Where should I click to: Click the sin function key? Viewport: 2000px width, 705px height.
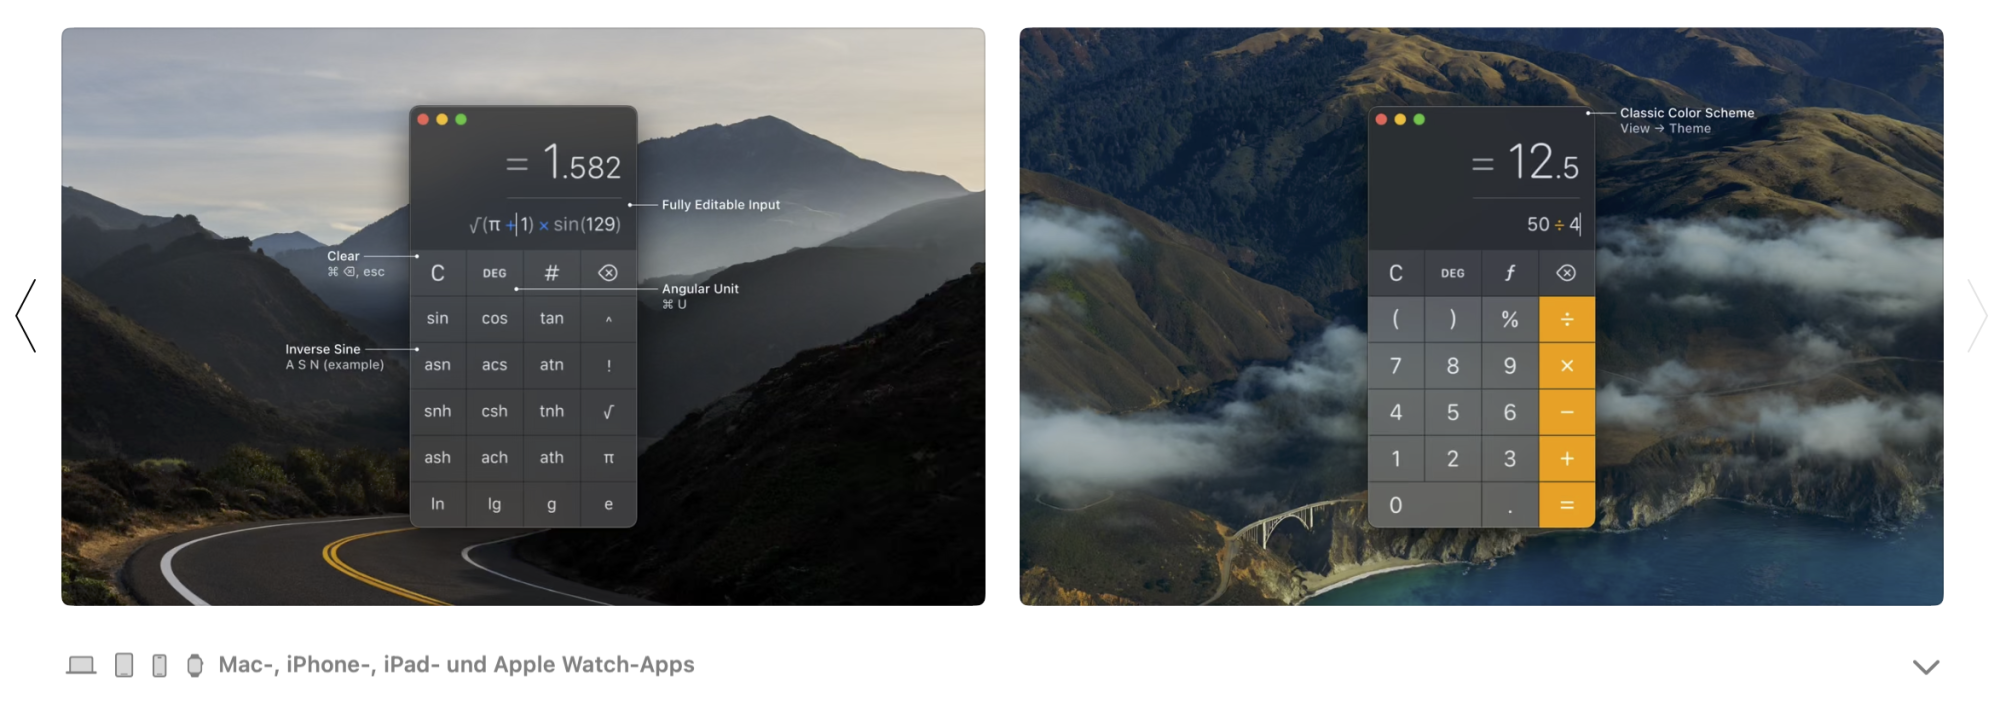tap(437, 319)
